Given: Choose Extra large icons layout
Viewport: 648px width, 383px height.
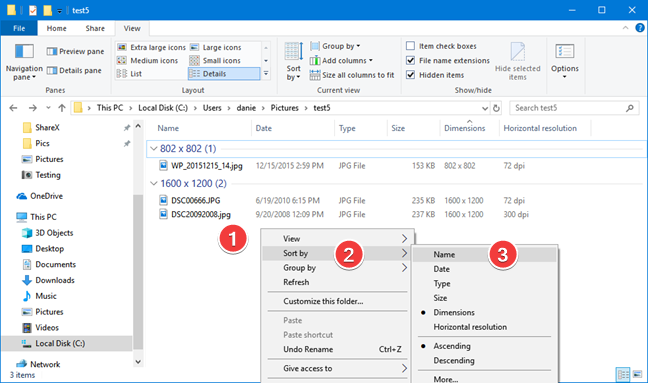Looking at the screenshot, I should (x=151, y=48).
